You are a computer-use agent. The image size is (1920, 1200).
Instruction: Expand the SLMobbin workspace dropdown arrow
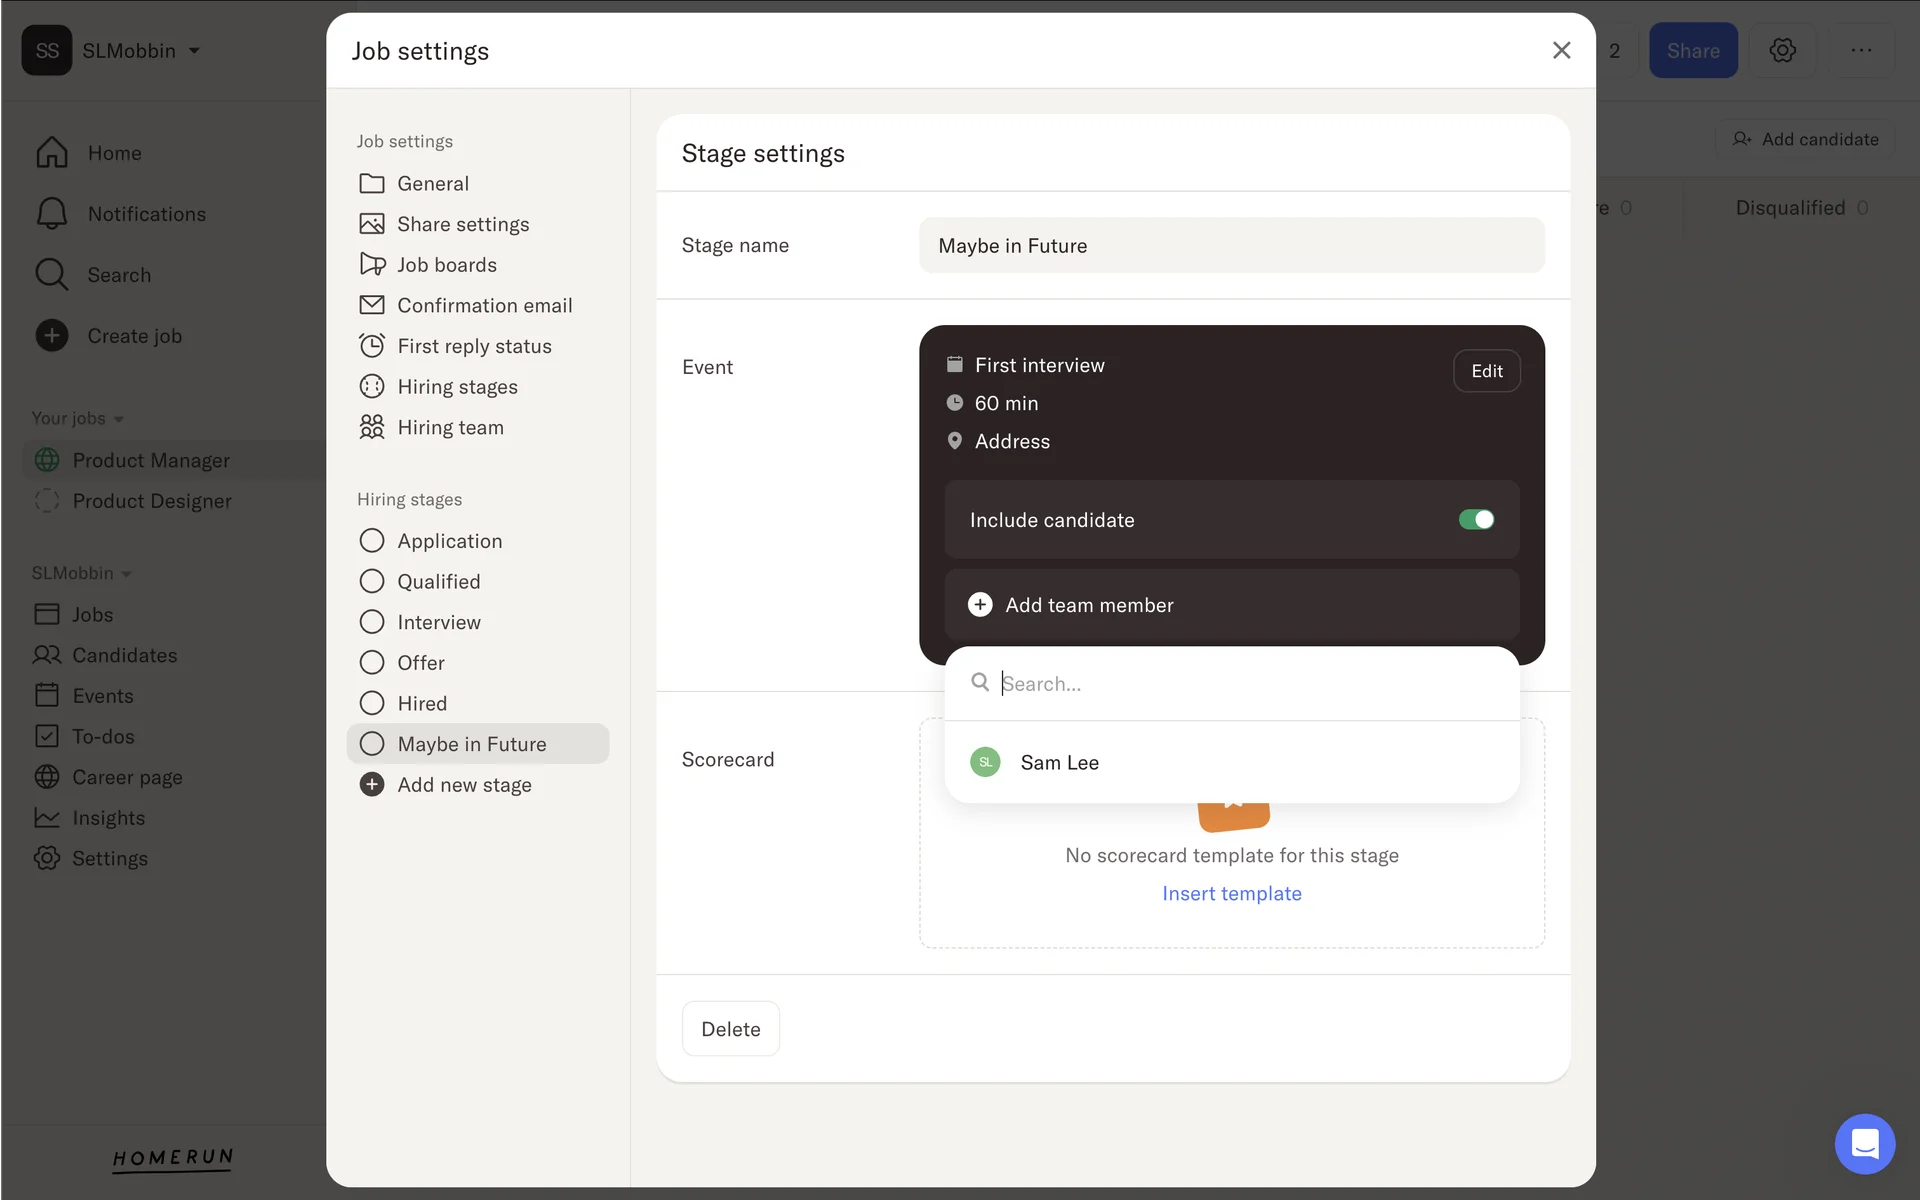tap(194, 51)
